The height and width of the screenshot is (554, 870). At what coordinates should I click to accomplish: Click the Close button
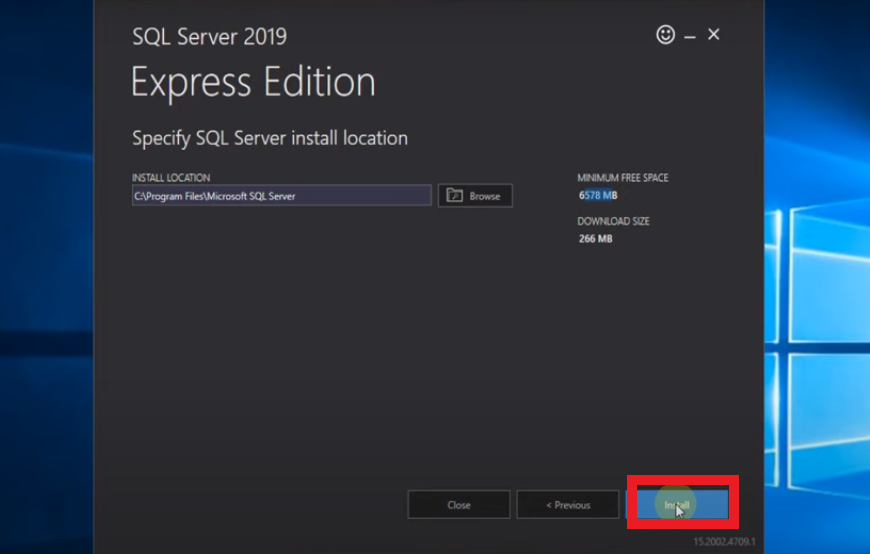(x=458, y=505)
